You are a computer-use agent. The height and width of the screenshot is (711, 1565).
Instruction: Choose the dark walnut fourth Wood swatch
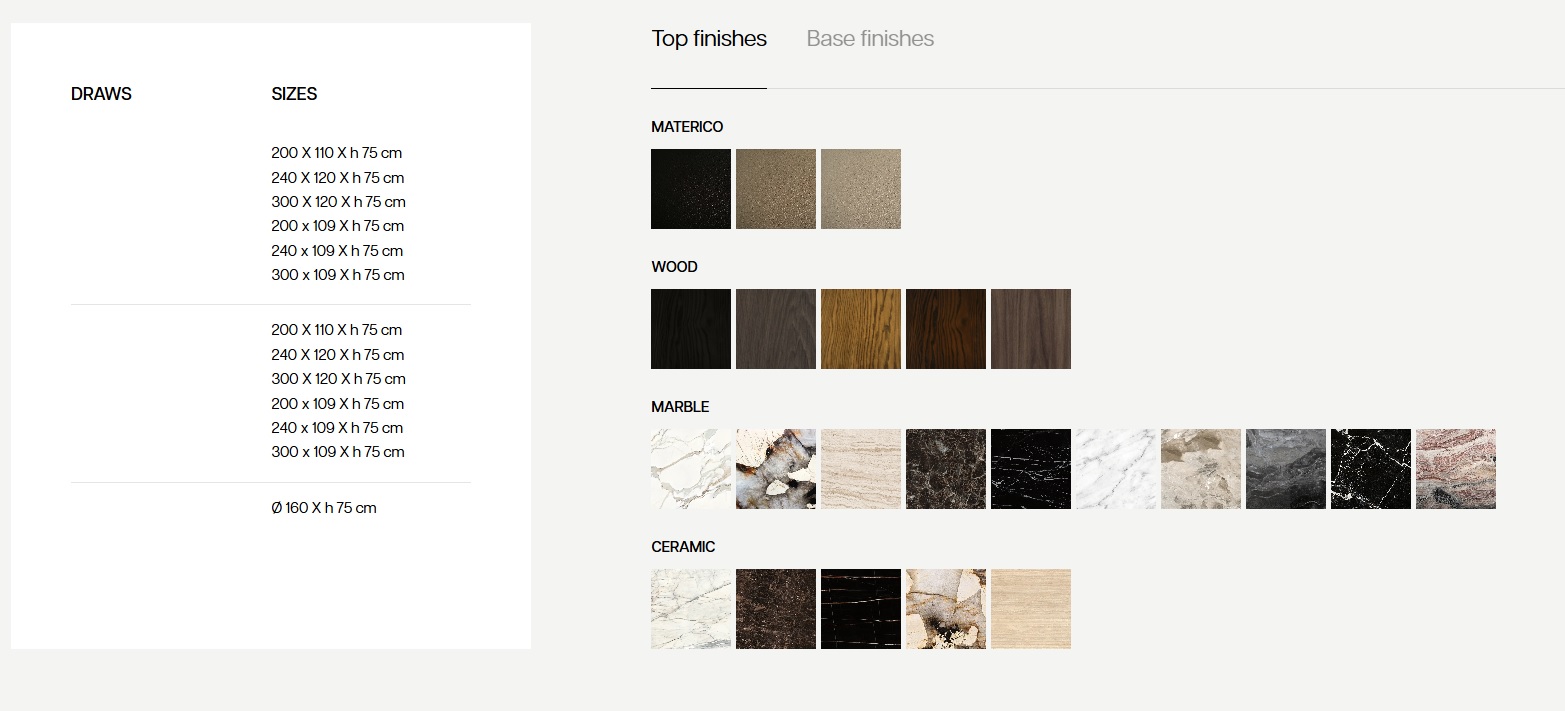pyautogui.click(x=946, y=329)
